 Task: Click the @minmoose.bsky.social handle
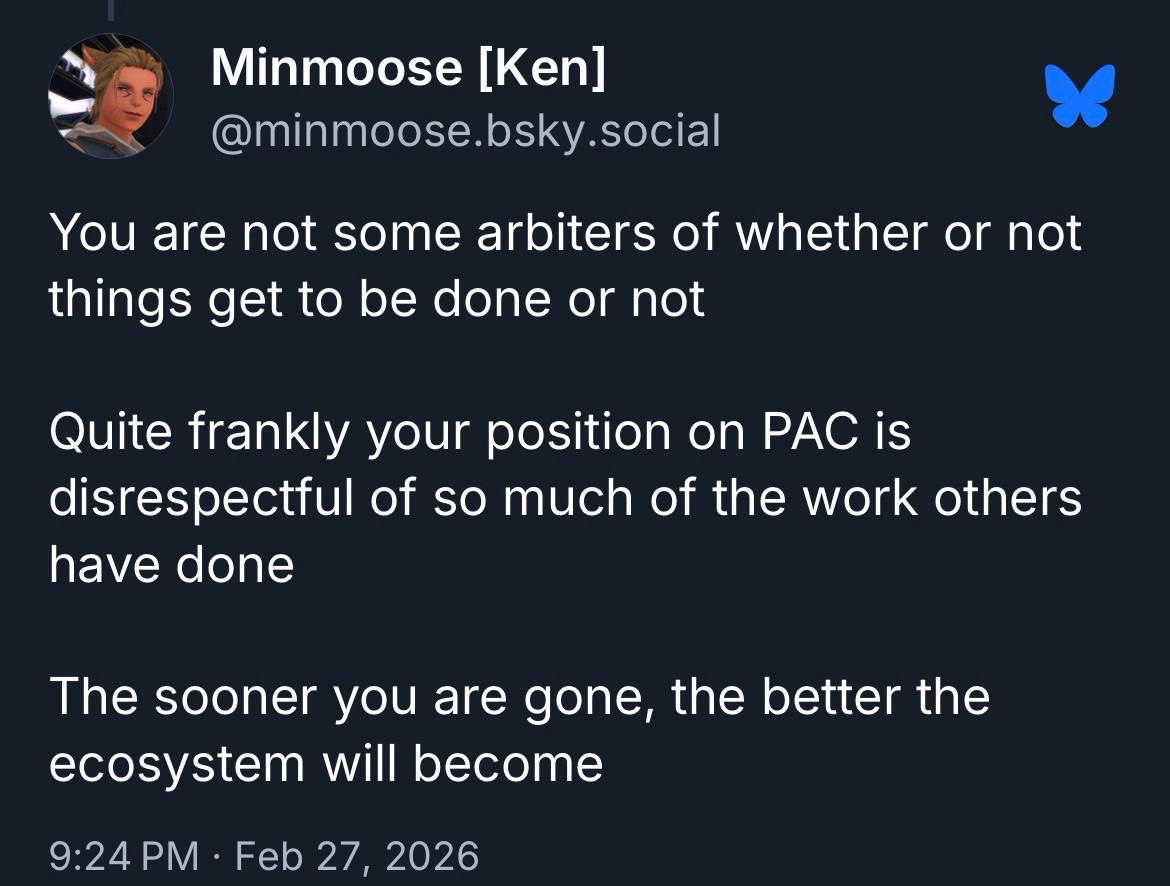point(465,130)
